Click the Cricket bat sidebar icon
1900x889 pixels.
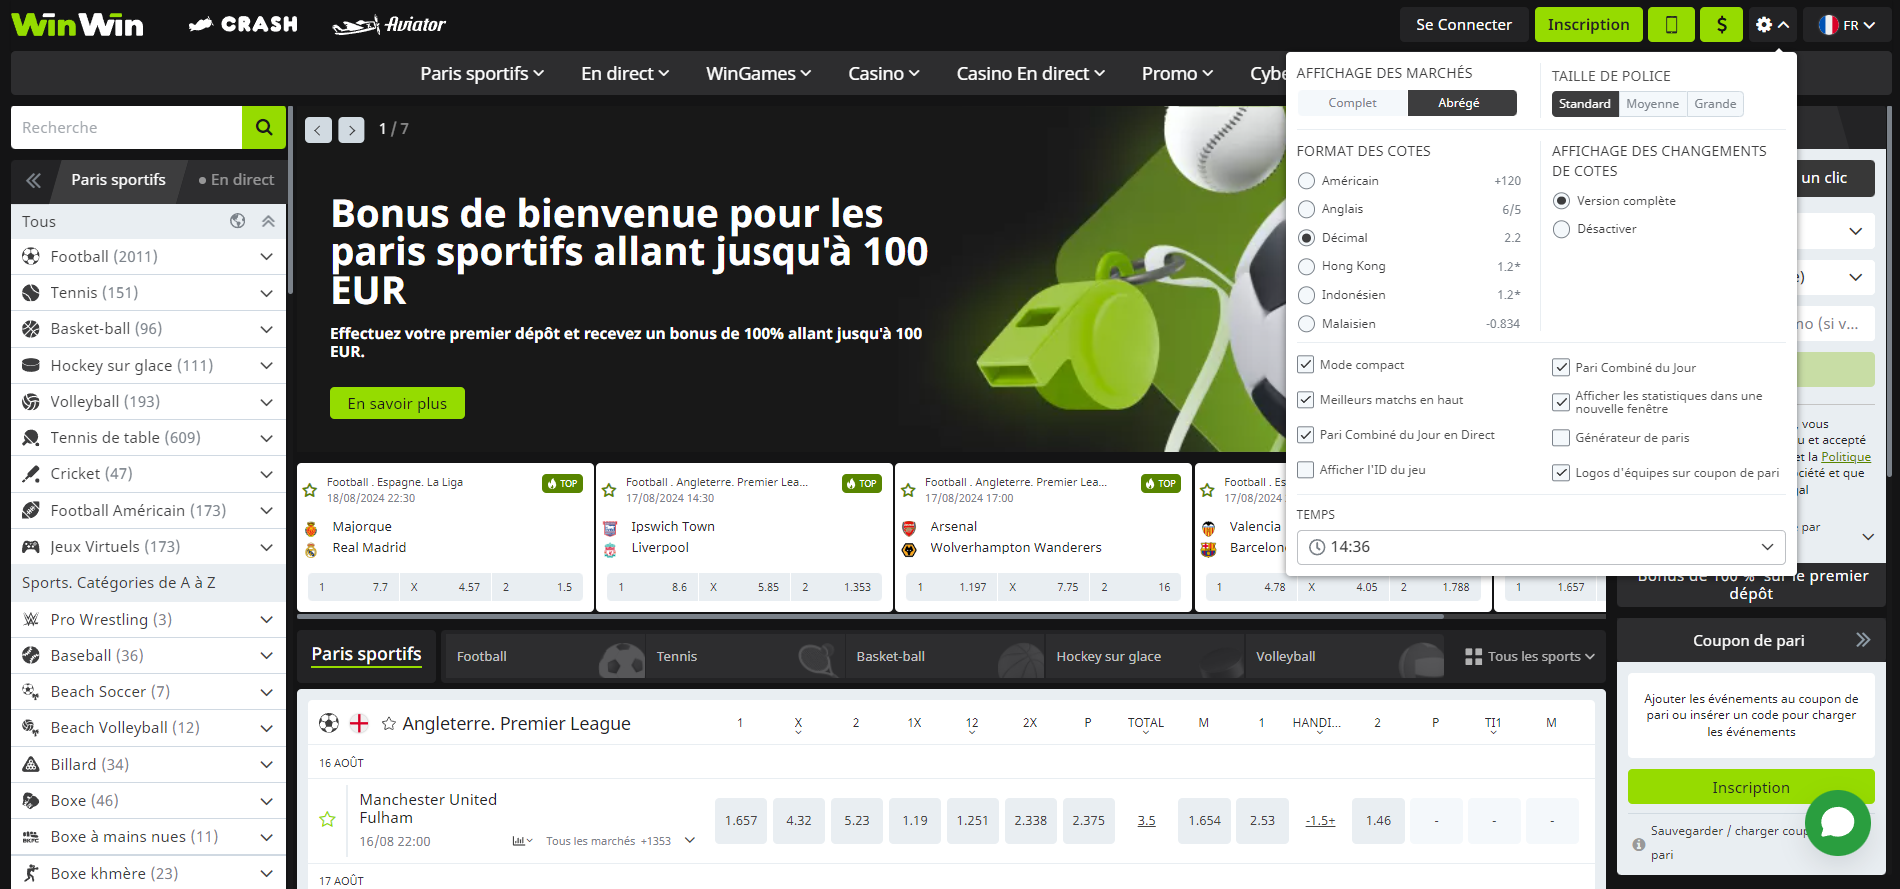point(31,474)
